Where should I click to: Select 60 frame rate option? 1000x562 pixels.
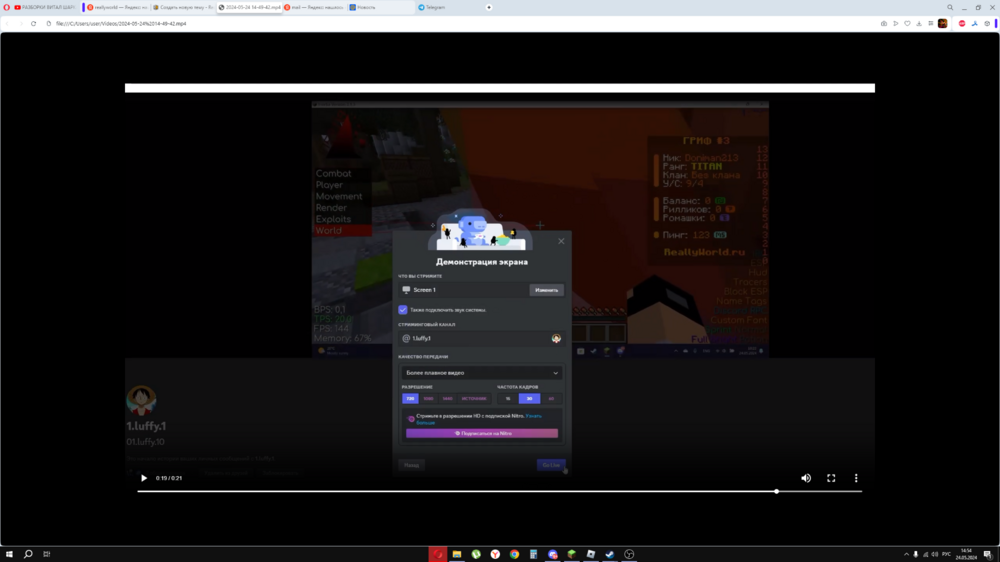tap(551, 399)
